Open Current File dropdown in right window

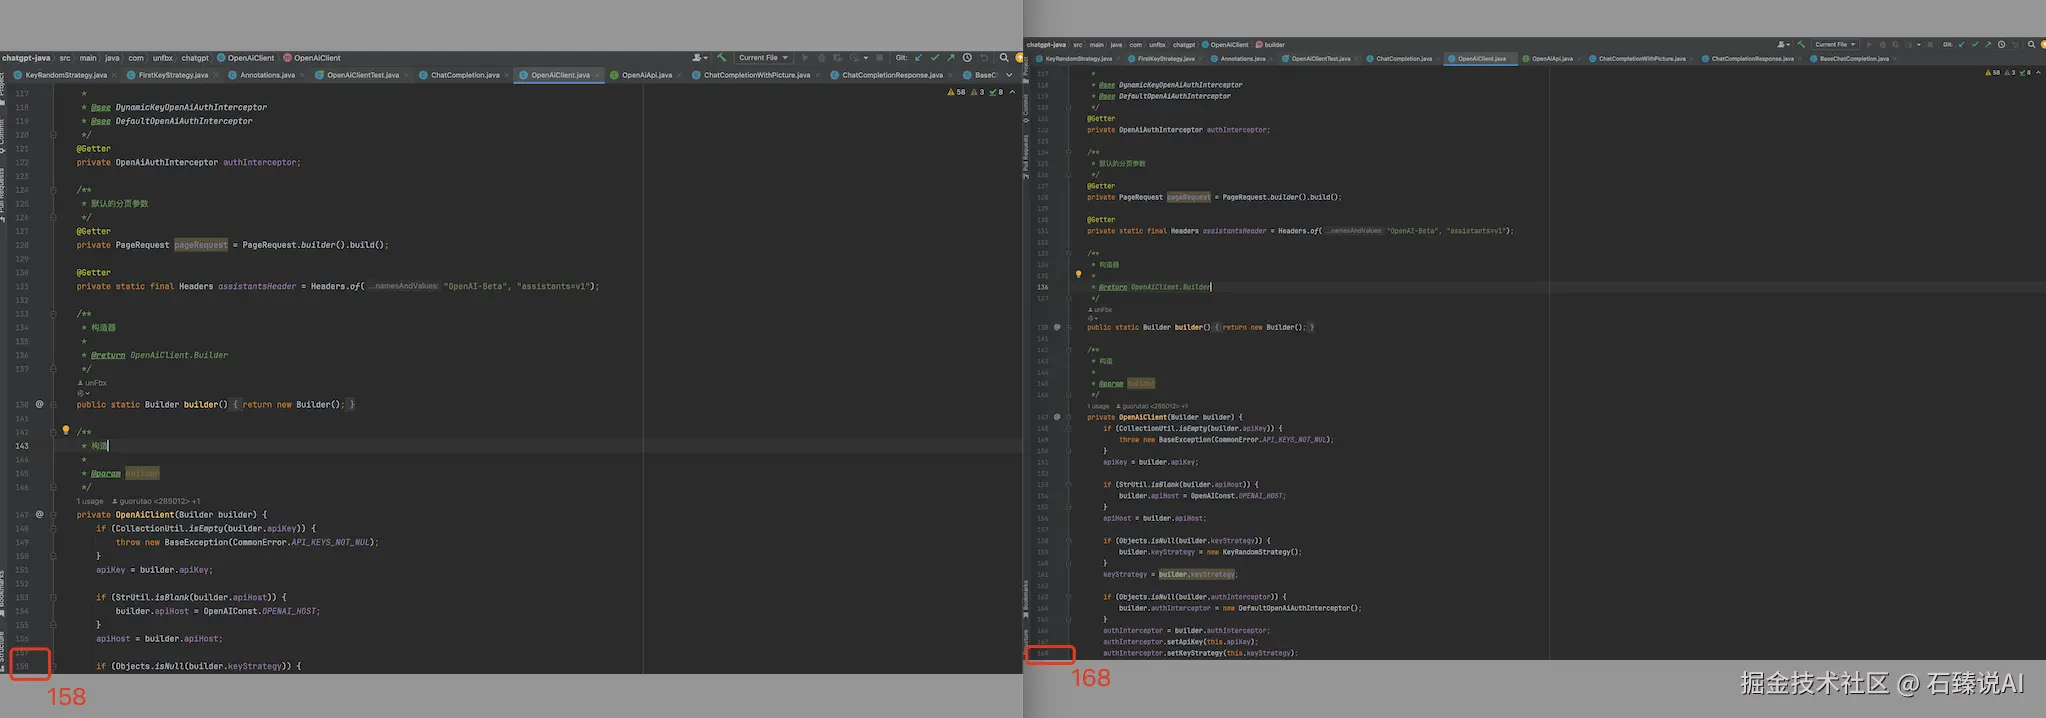point(1835,45)
